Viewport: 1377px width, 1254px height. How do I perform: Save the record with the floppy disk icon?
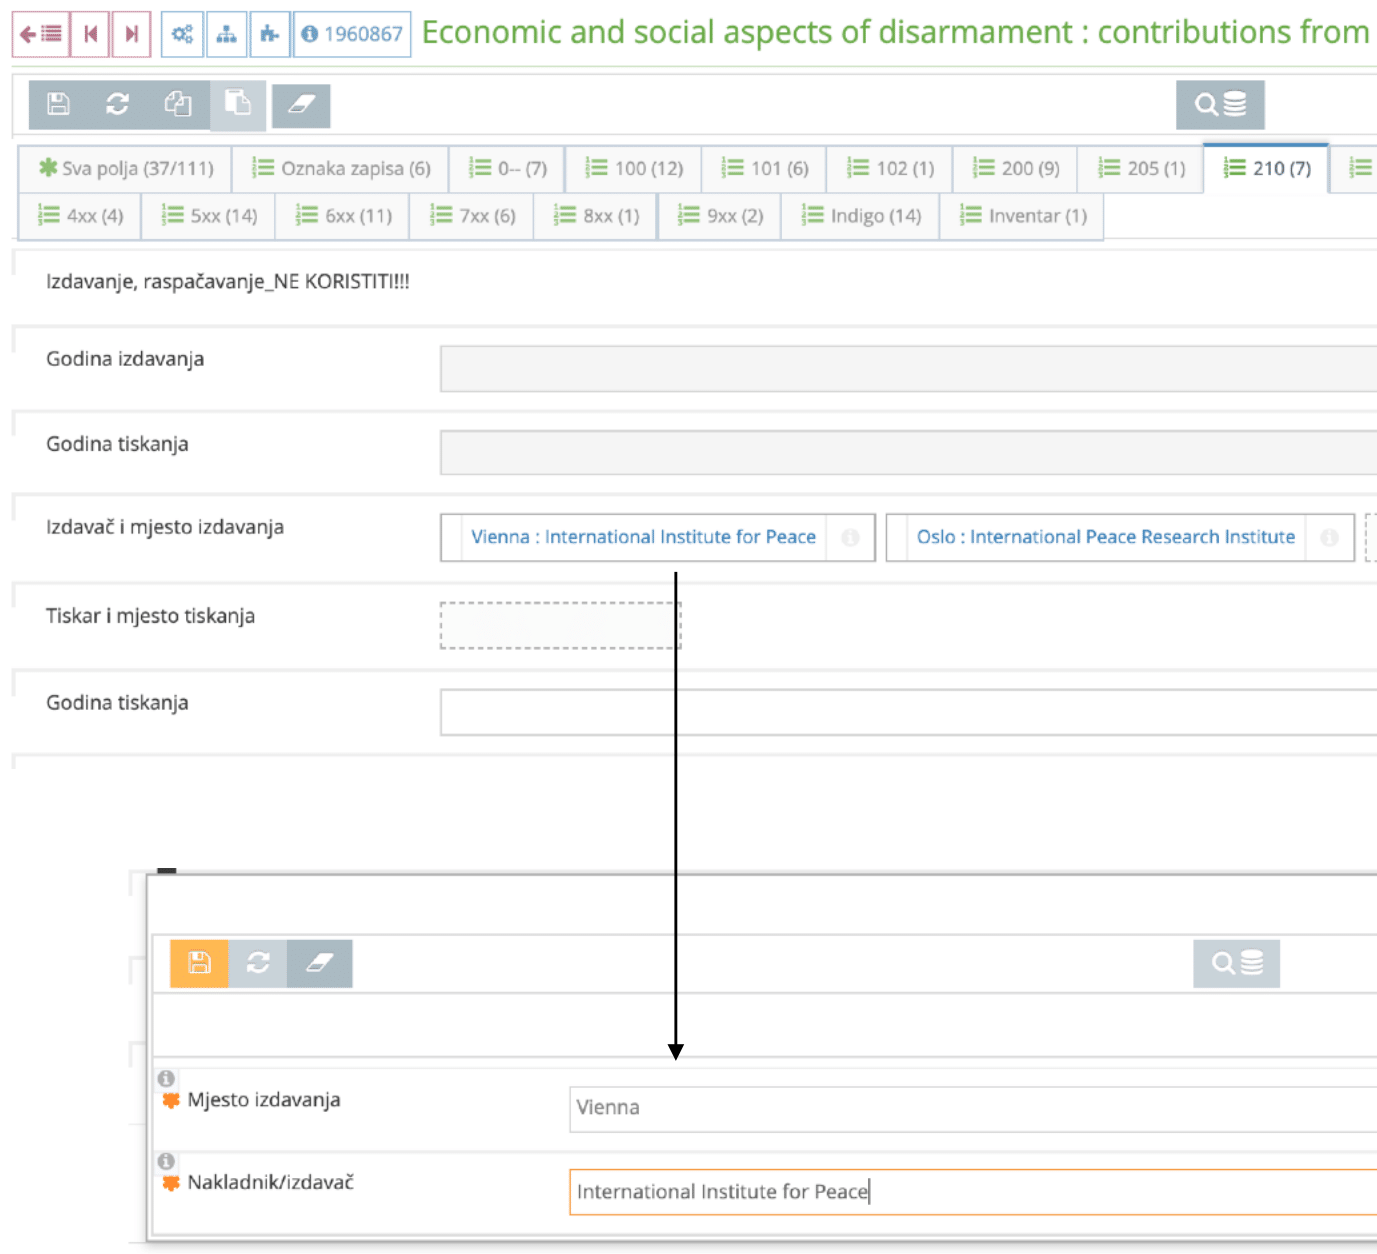(x=58, y=103)
